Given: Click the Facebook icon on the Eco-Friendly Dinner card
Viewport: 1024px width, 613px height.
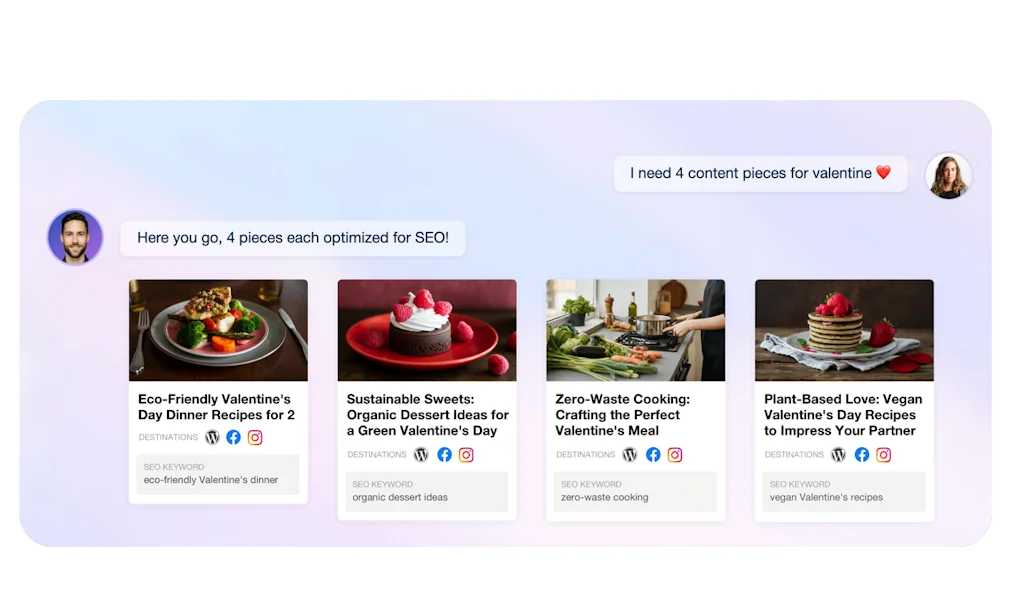Looking at the screenshot, I should point(233,437).
